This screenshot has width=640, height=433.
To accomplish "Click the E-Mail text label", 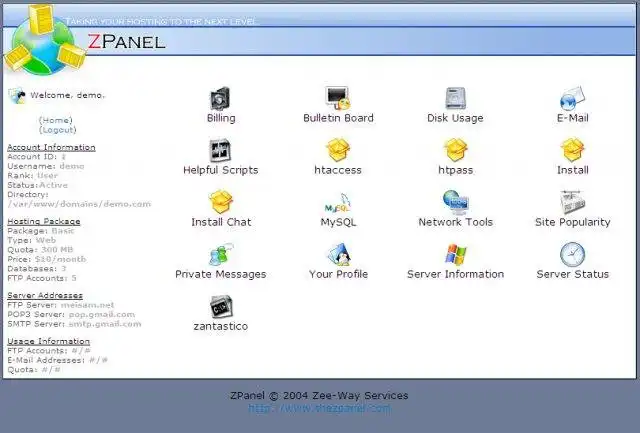I will (x=572, y=118).
